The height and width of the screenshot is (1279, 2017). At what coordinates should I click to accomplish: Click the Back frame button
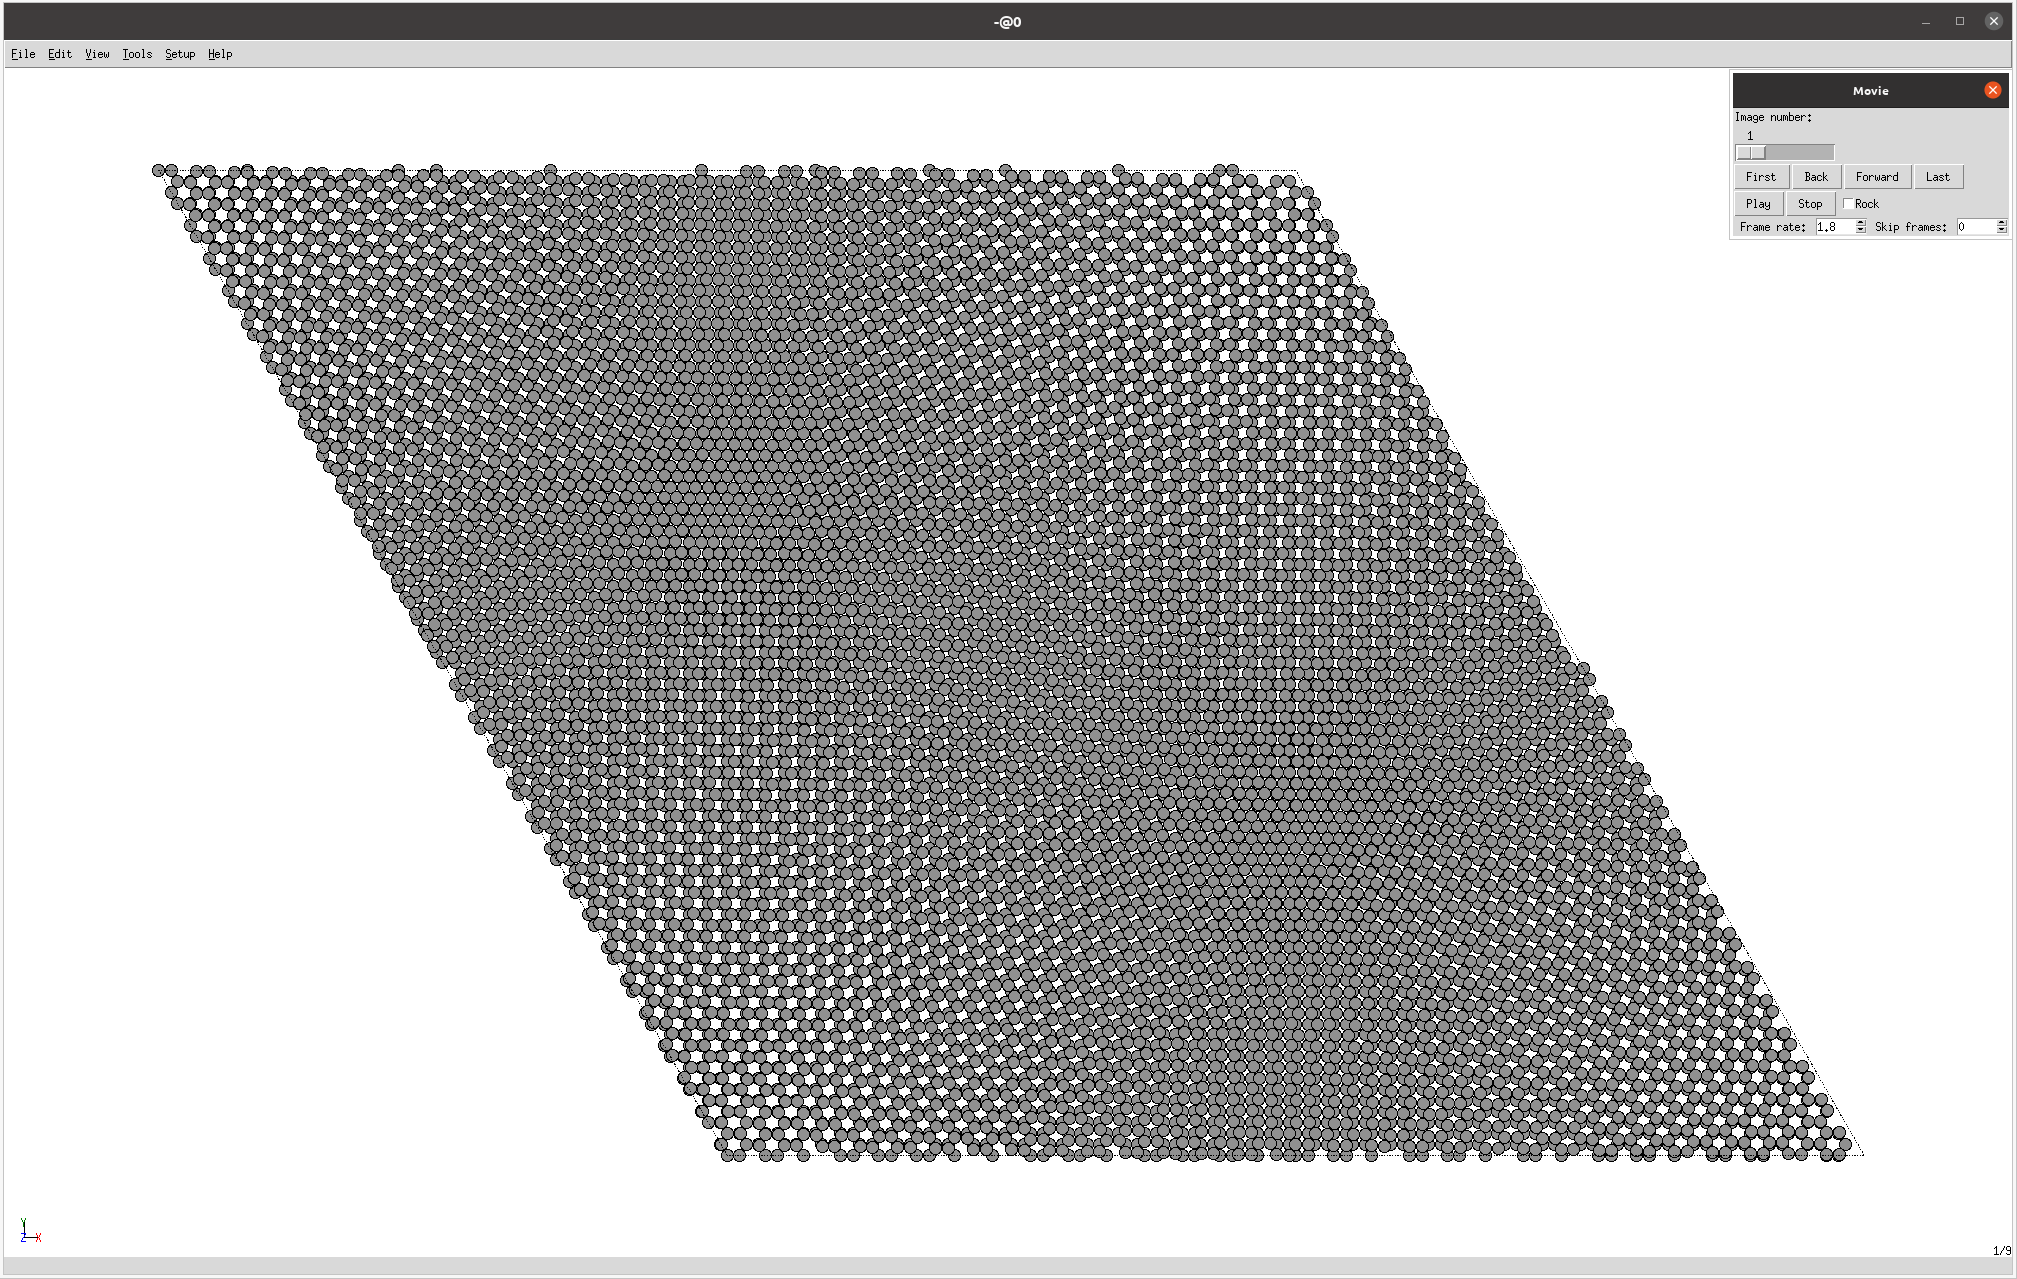1814,176
